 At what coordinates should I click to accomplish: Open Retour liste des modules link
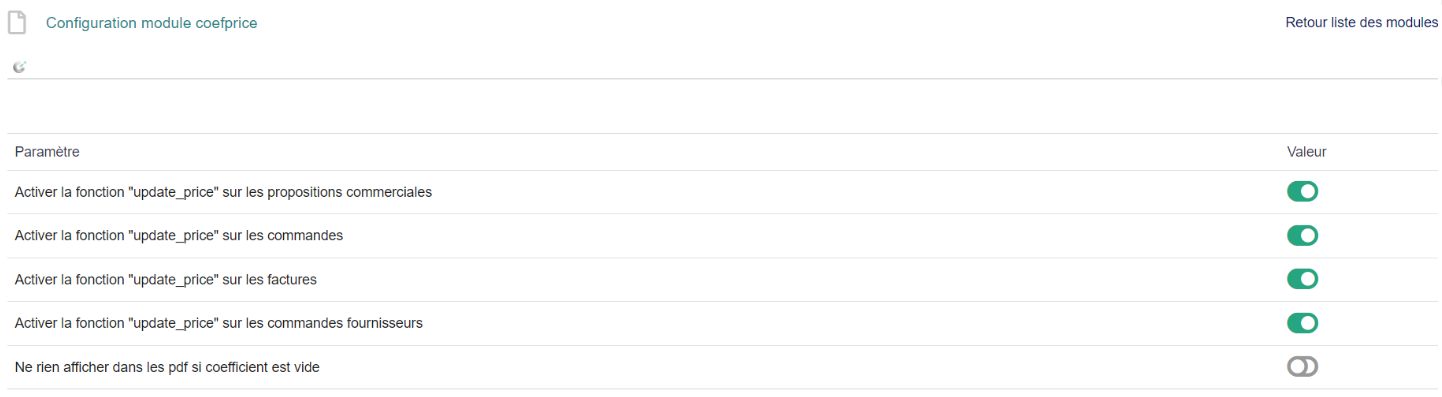tap(1361, 22)
